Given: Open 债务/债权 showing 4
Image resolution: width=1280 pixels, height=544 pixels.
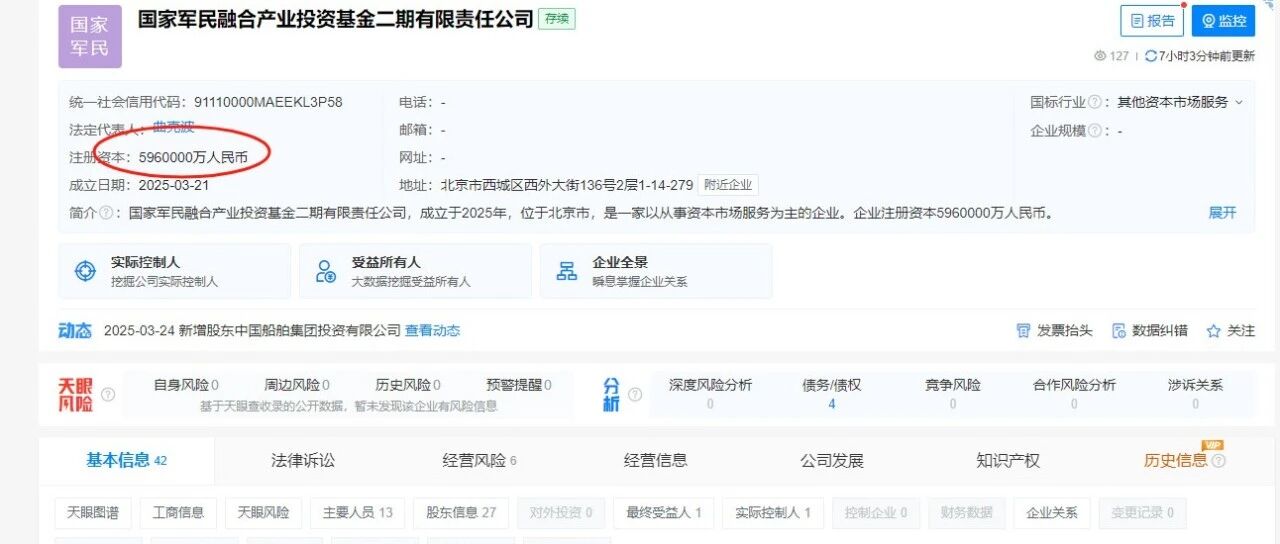Looking at the screenshot, I should (x=832, y=394).
